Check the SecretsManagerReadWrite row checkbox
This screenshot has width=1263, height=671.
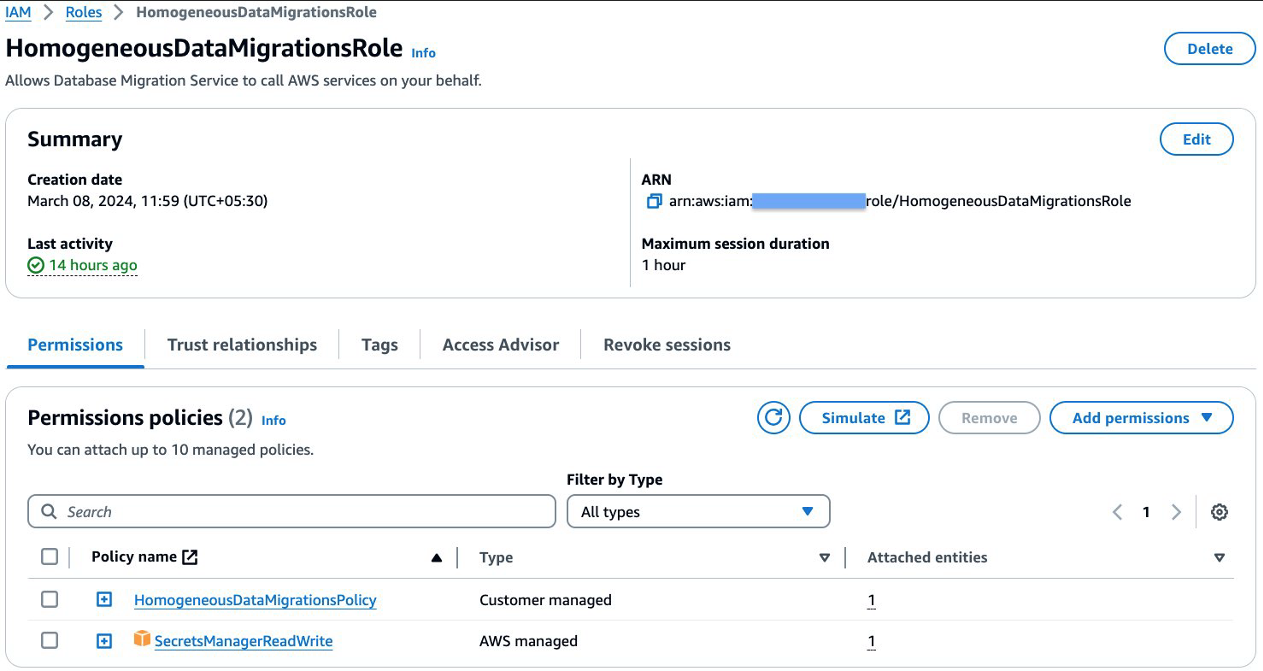pos(49,641)
